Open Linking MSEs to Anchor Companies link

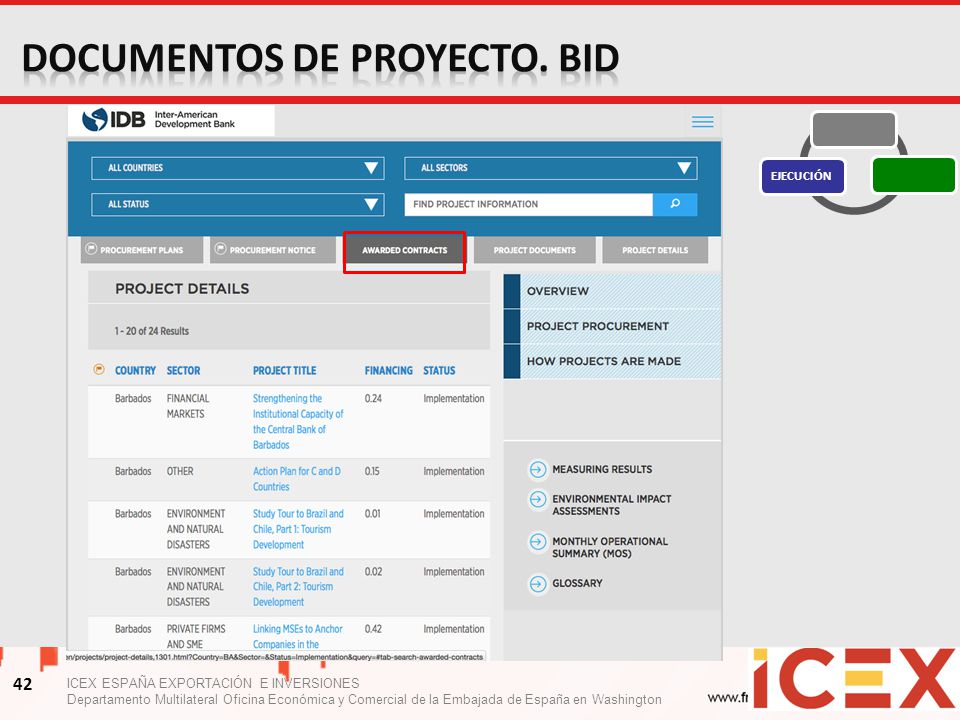[298, 637]
